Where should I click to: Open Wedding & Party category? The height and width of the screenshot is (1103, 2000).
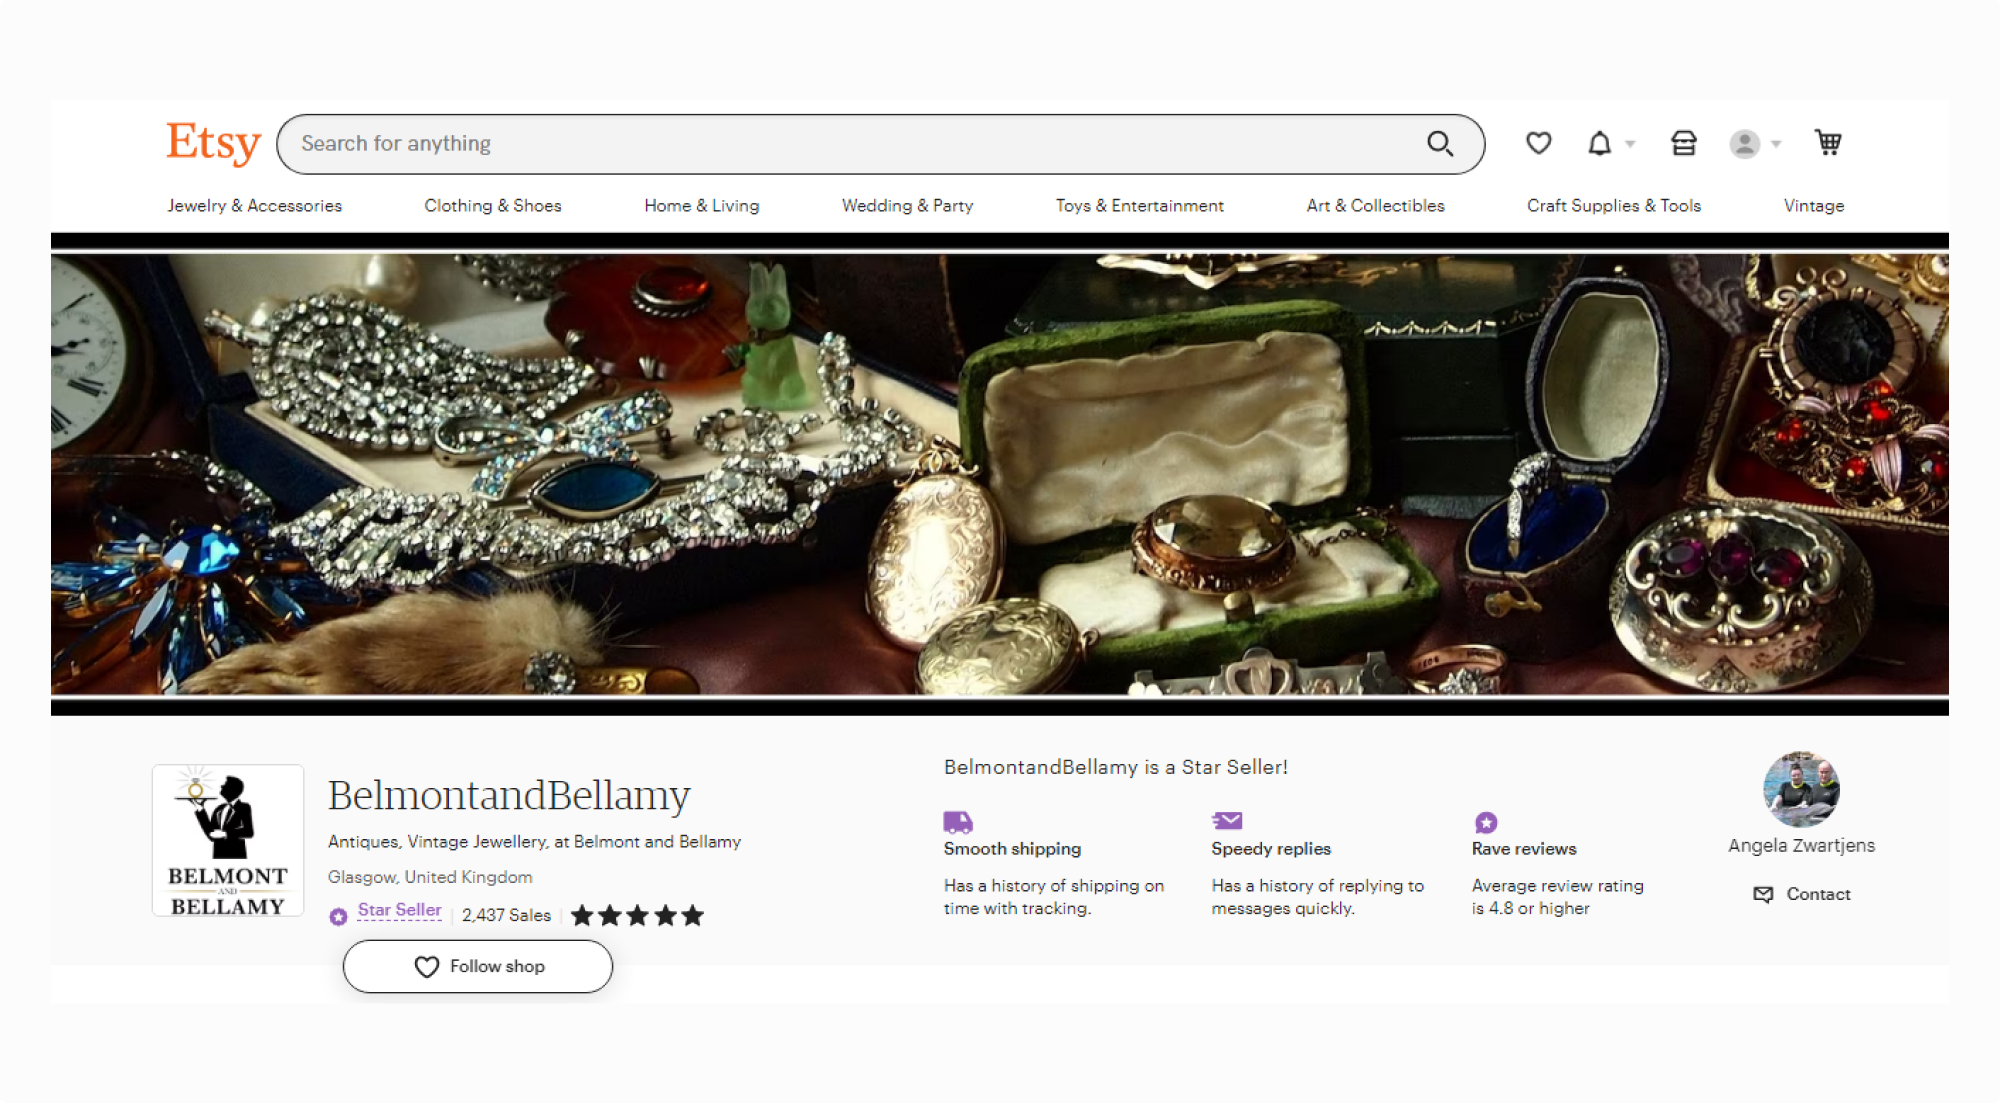tap(907, 205)
